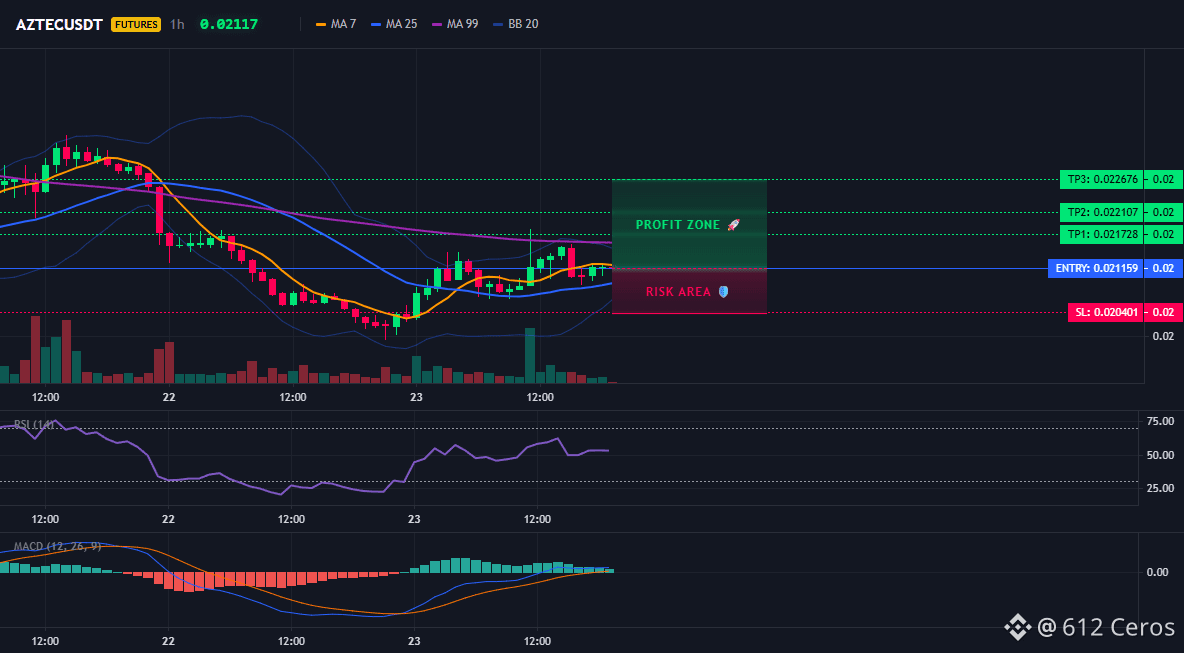1184x653 pixels.
Task: Select the MA 25 legend entry
Action: (x=393, y=24)
